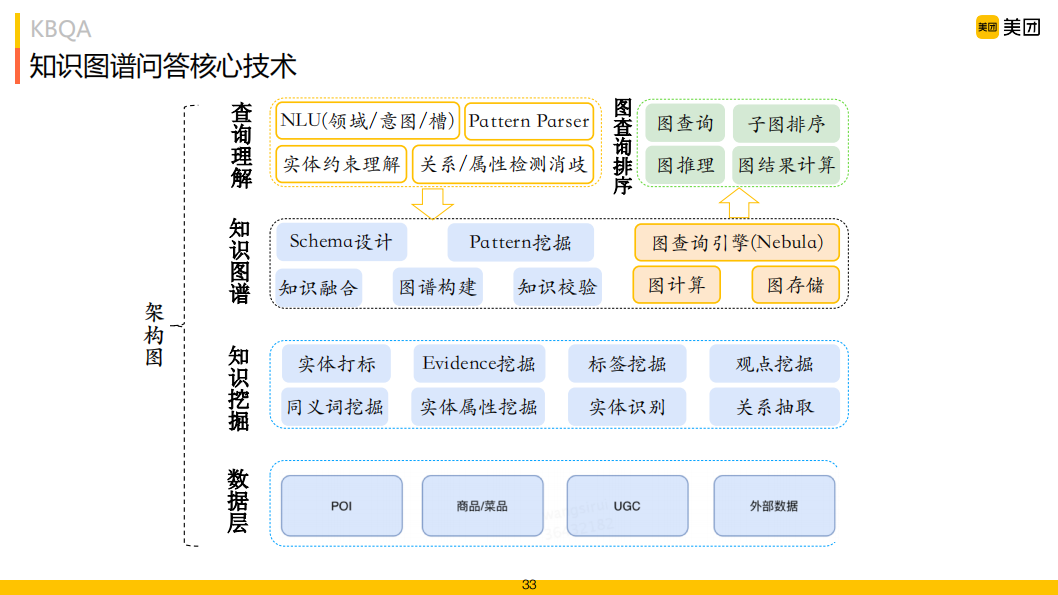Click the Evidence挖掘 box
Image resolution: width=1058 pixels, height=595 pixels.
point(479,364)
